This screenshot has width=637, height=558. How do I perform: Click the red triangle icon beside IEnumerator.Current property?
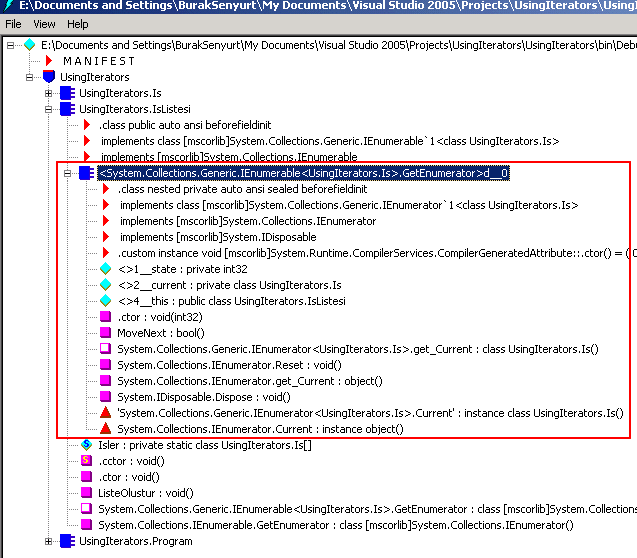point(105,429)
